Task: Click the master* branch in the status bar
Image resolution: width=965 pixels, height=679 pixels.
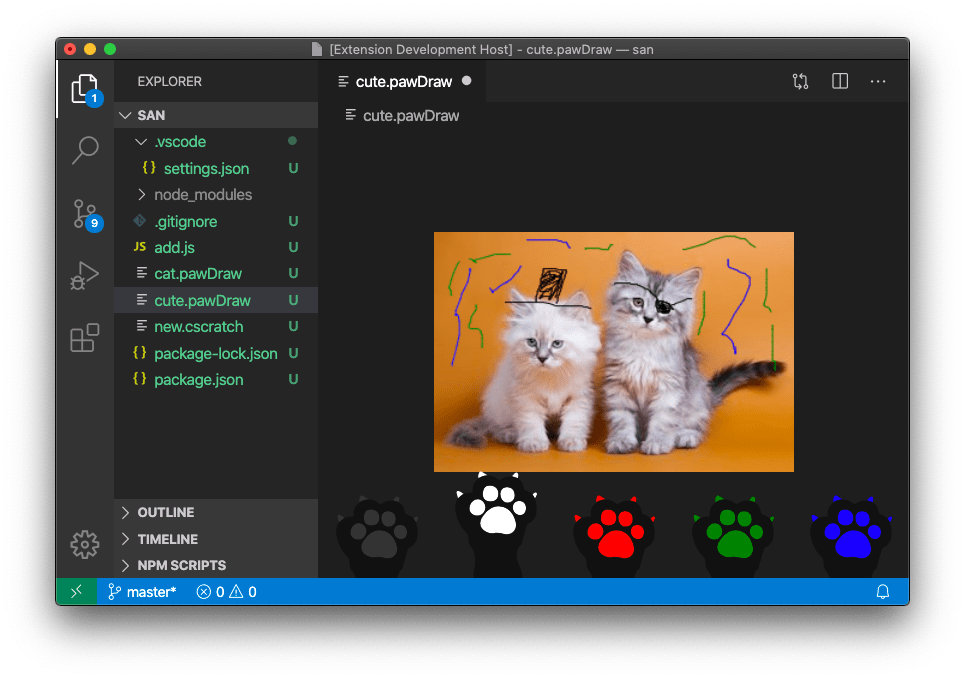Action: [x=142, y=591]
